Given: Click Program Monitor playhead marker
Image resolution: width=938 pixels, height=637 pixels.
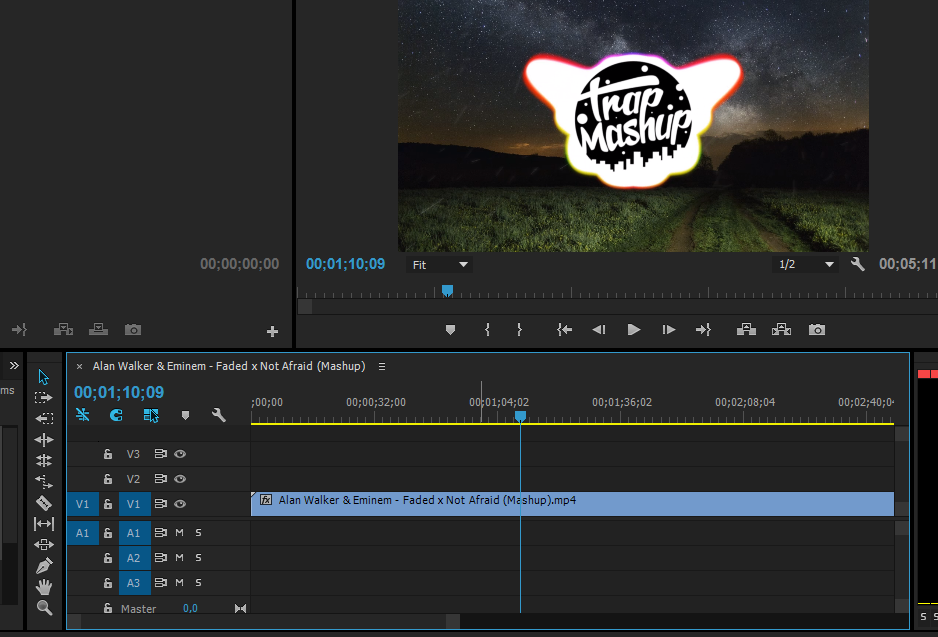Looking at the screenshot, I should coord(447,291).
